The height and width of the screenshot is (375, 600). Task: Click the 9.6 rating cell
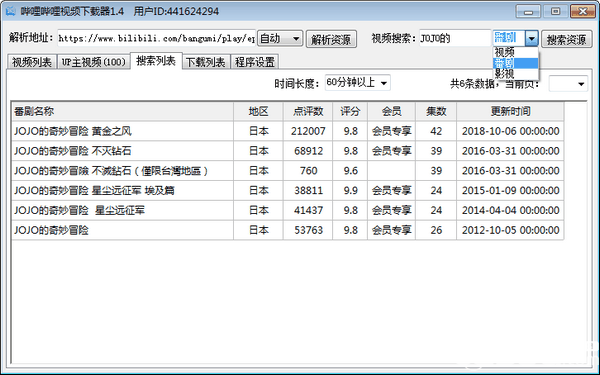[350, 171]
